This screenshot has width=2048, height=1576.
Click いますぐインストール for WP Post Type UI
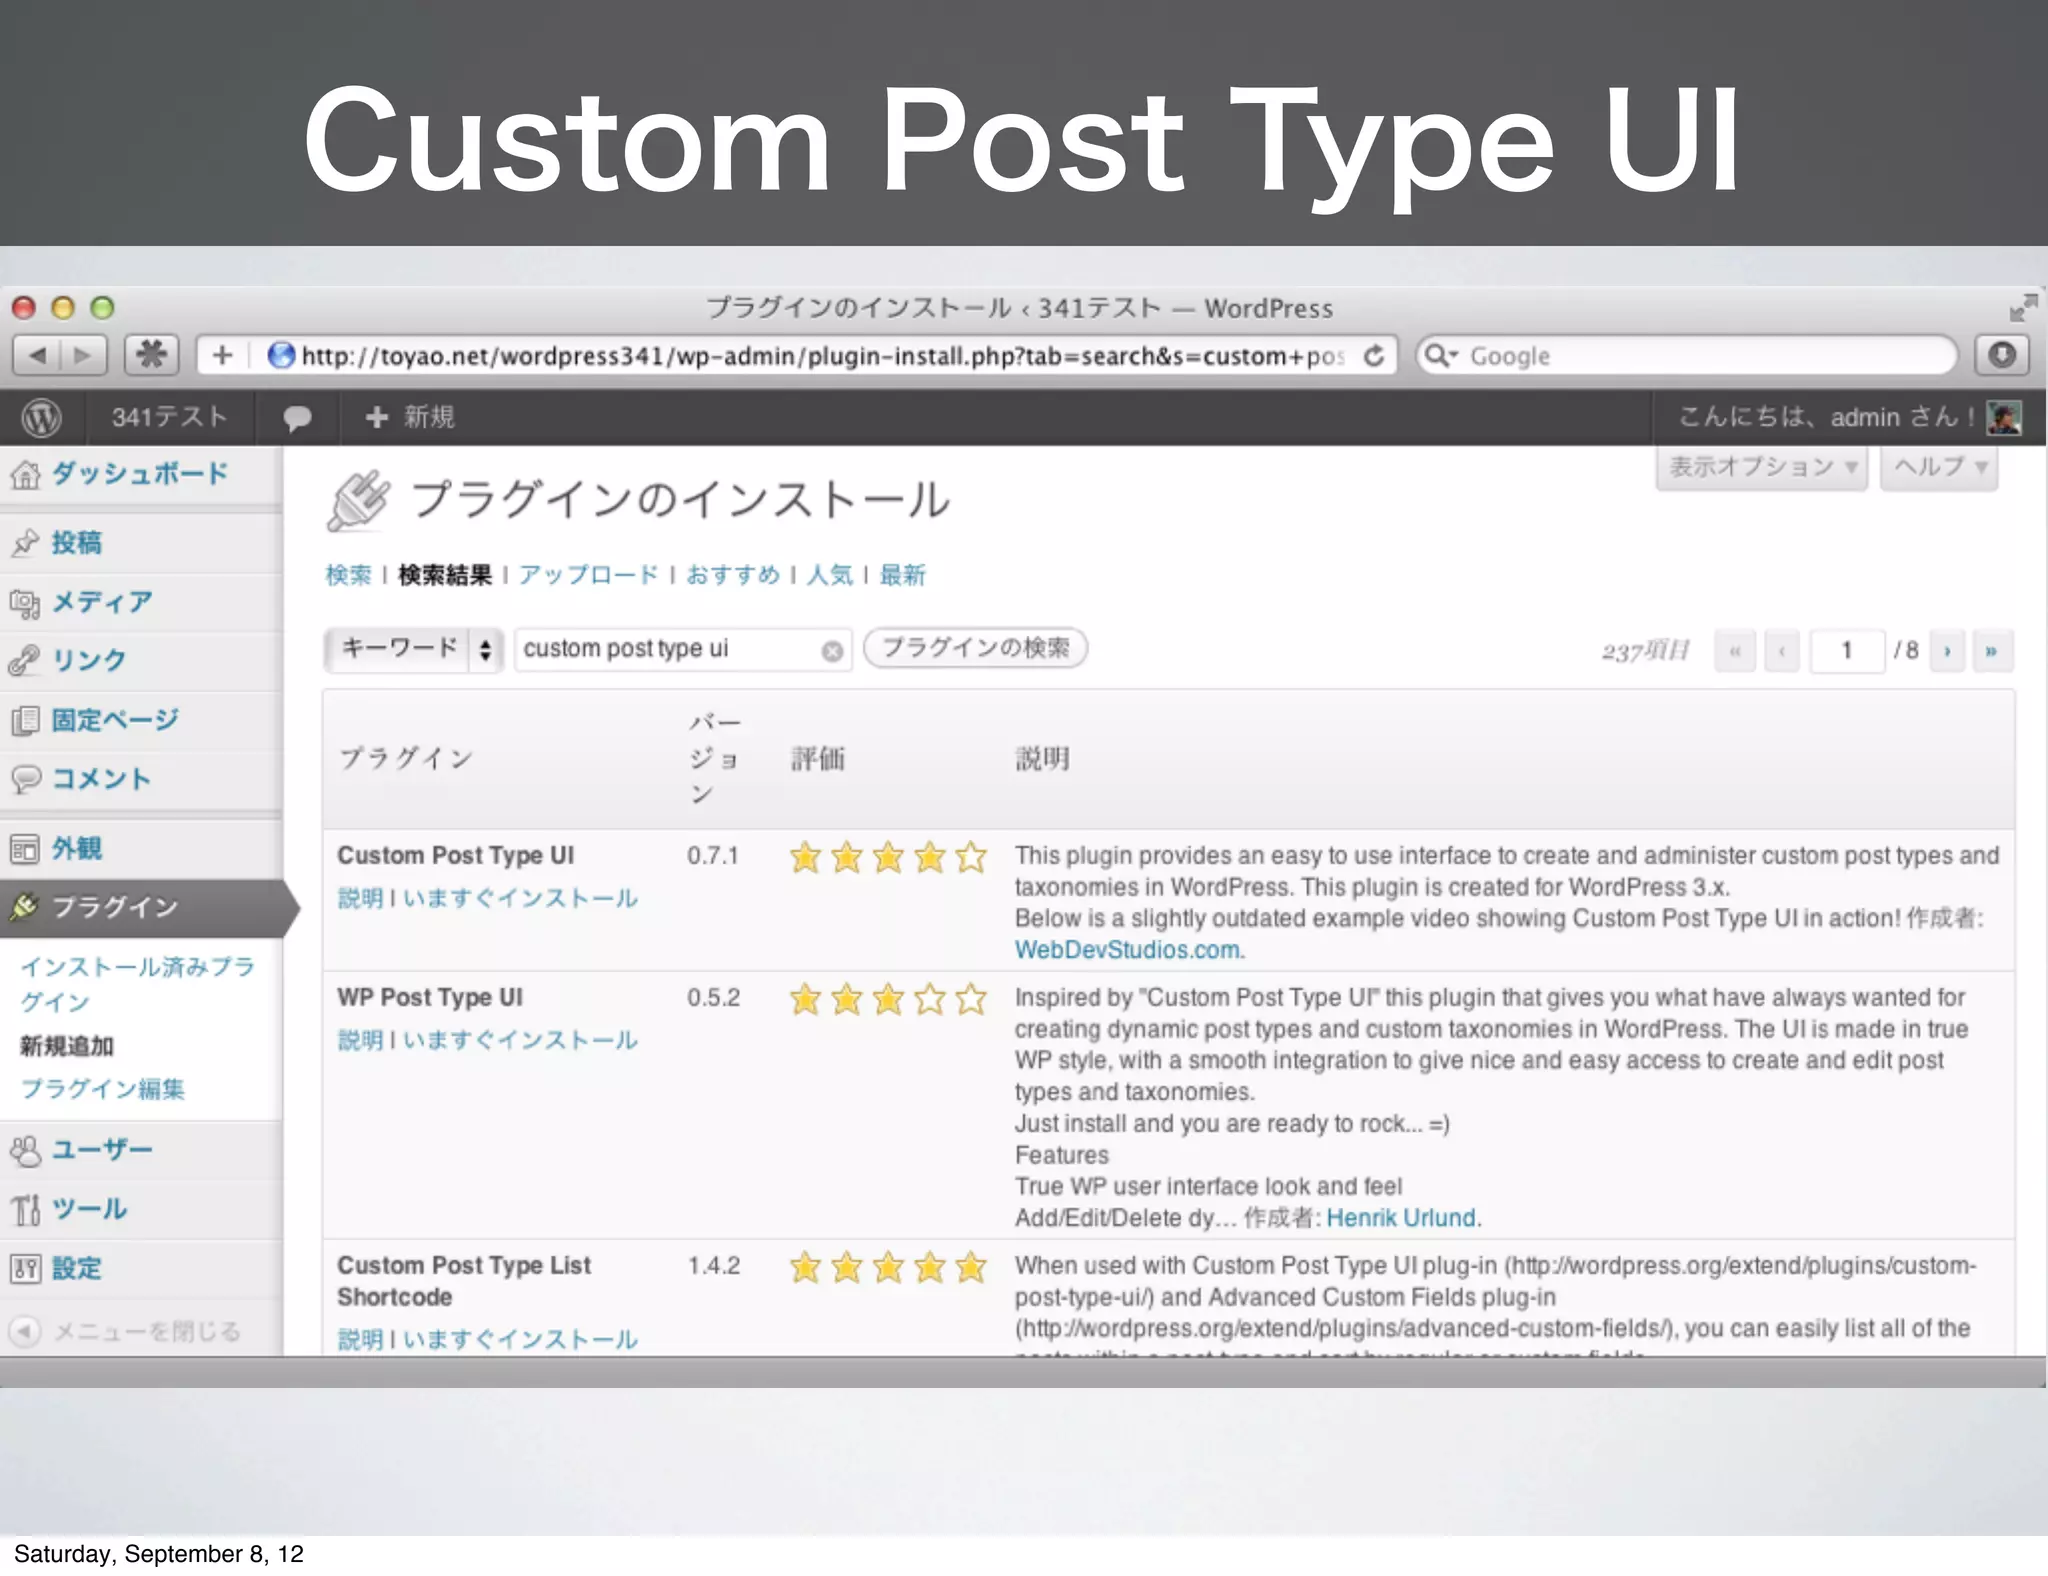click(x=520, y=1040)
